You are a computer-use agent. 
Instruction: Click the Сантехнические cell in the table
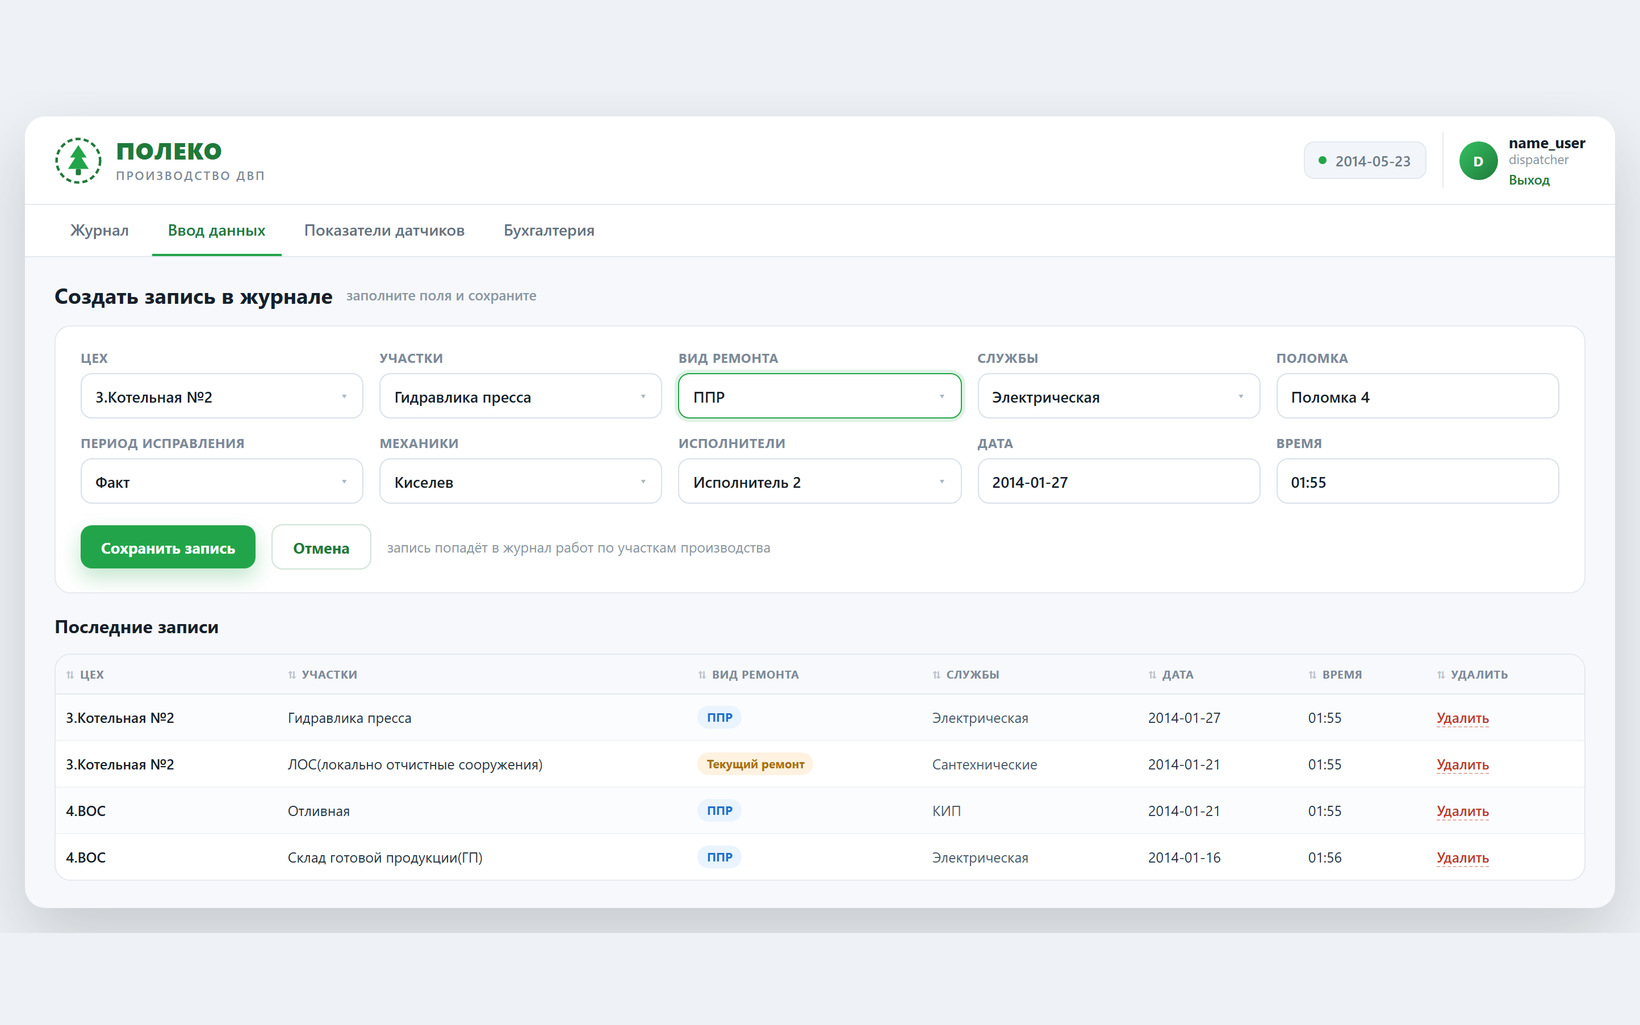point(984,765)
